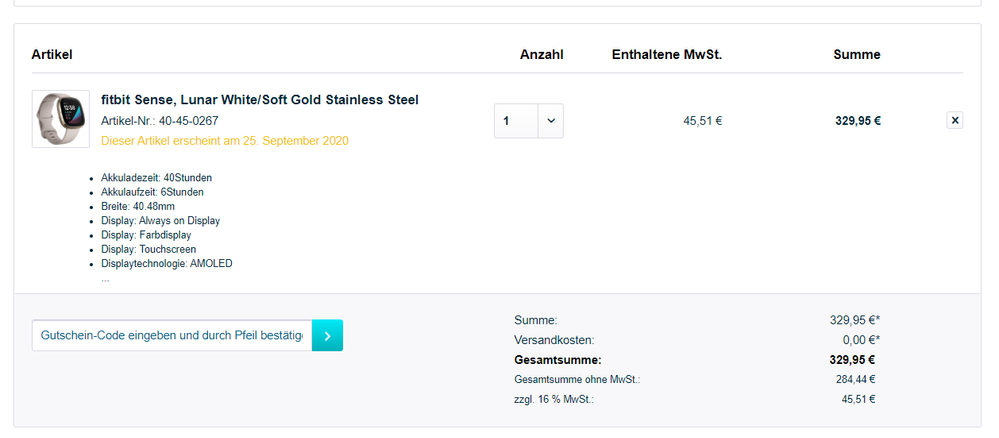Click 'zzgl. 16 % MwSt.:' label
The image size is (999, 438).
pos(554,400)
